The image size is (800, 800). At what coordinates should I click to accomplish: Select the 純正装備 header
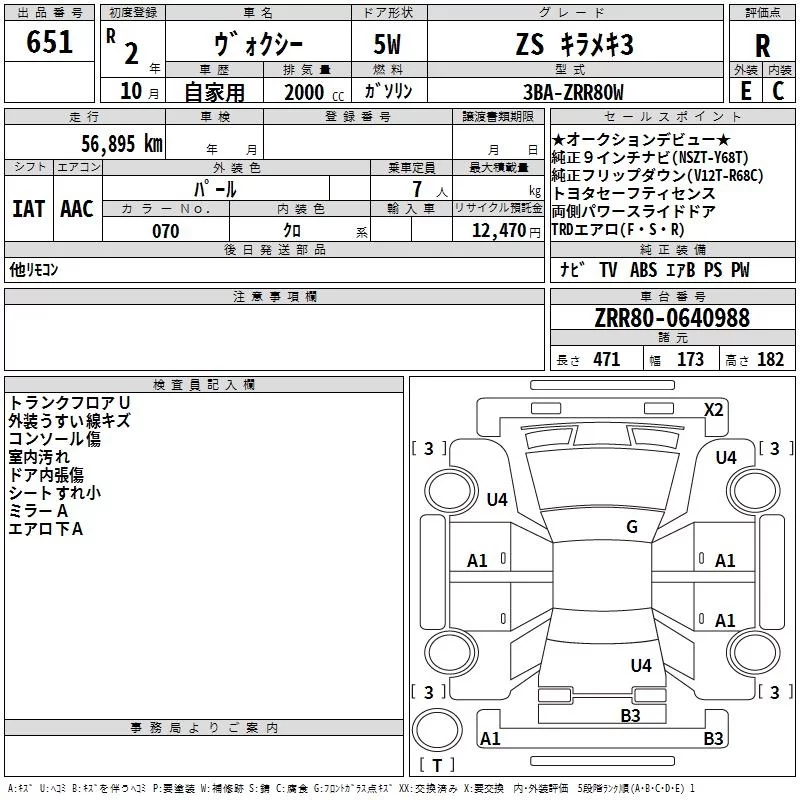pyautogui.click(x=672, y=249)
